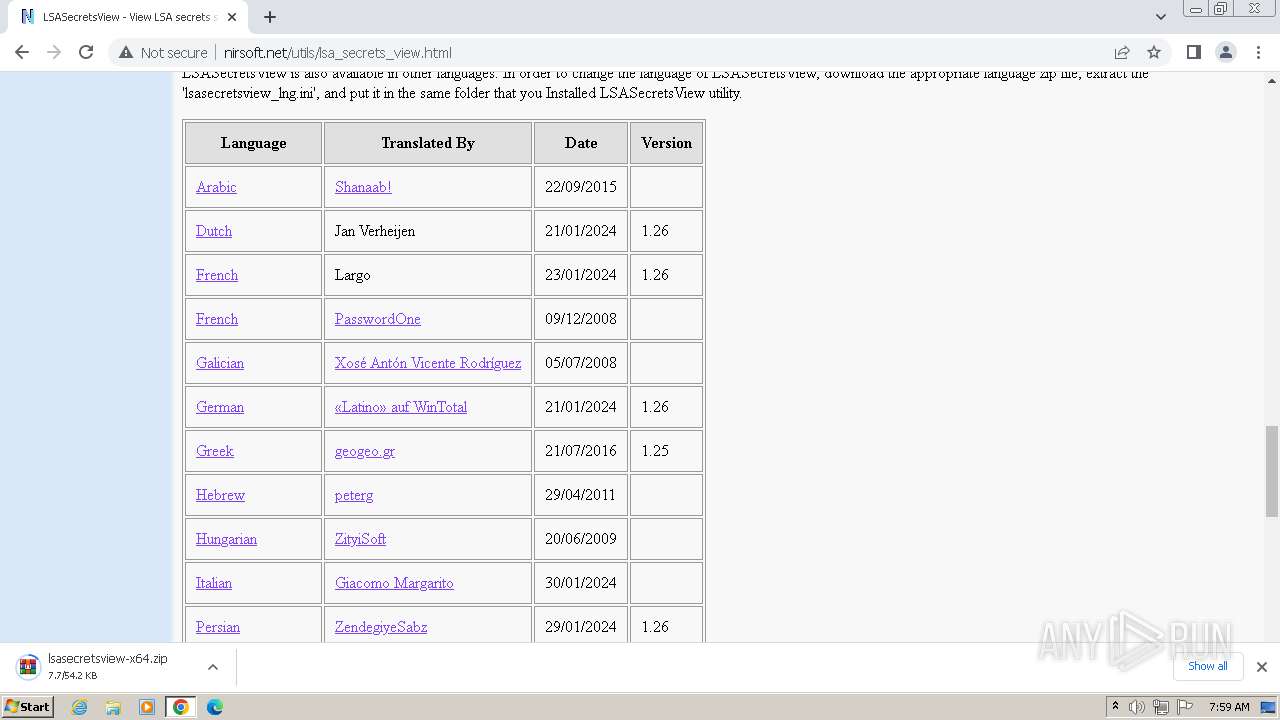Click the 7:59 AM taskbar clock
This screenshot has height=720, width=1280.
(x=1229, y=707)
